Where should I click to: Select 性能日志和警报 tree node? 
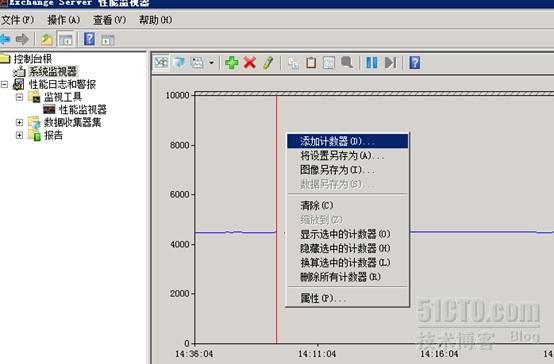(62, 84)
